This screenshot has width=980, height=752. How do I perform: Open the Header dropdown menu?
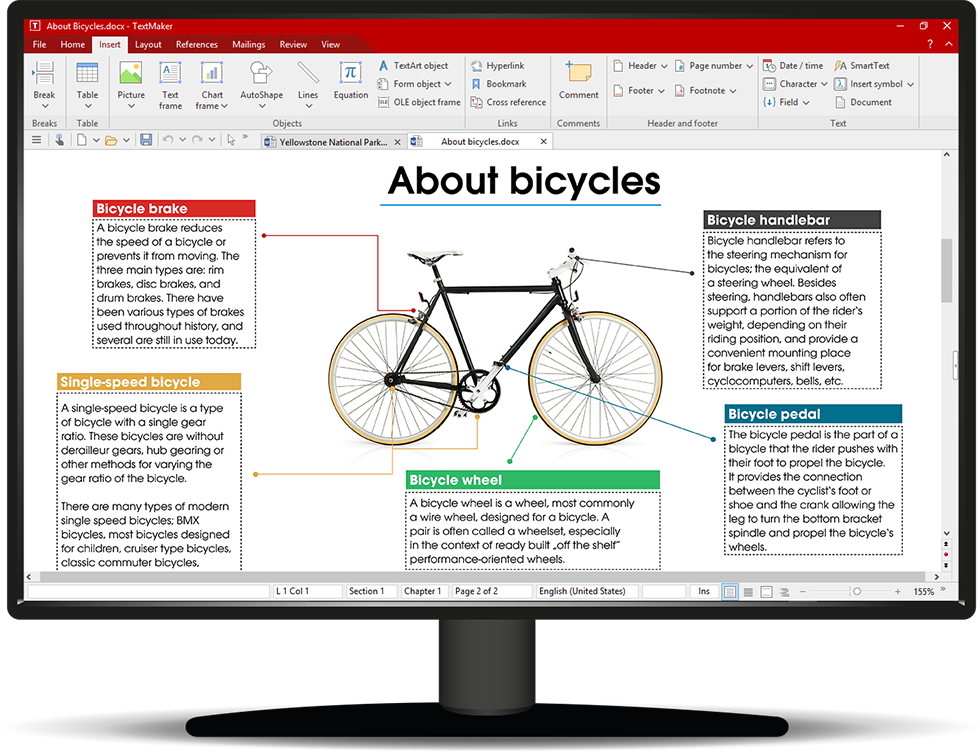641,66
